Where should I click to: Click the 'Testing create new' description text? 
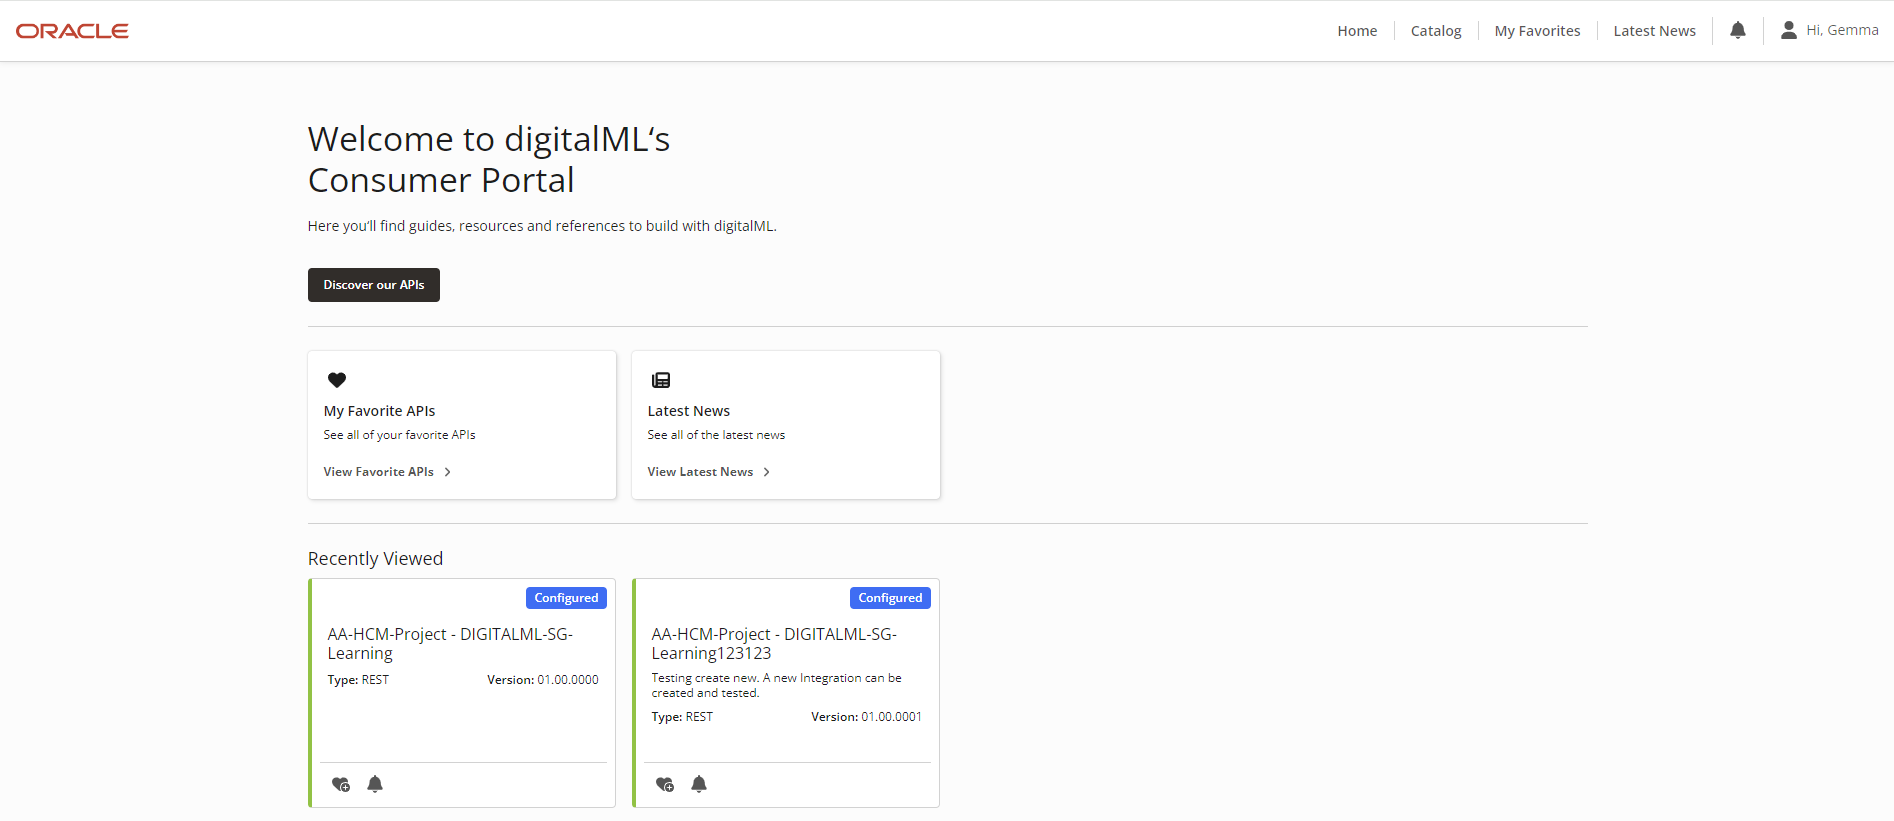[776, 685]
